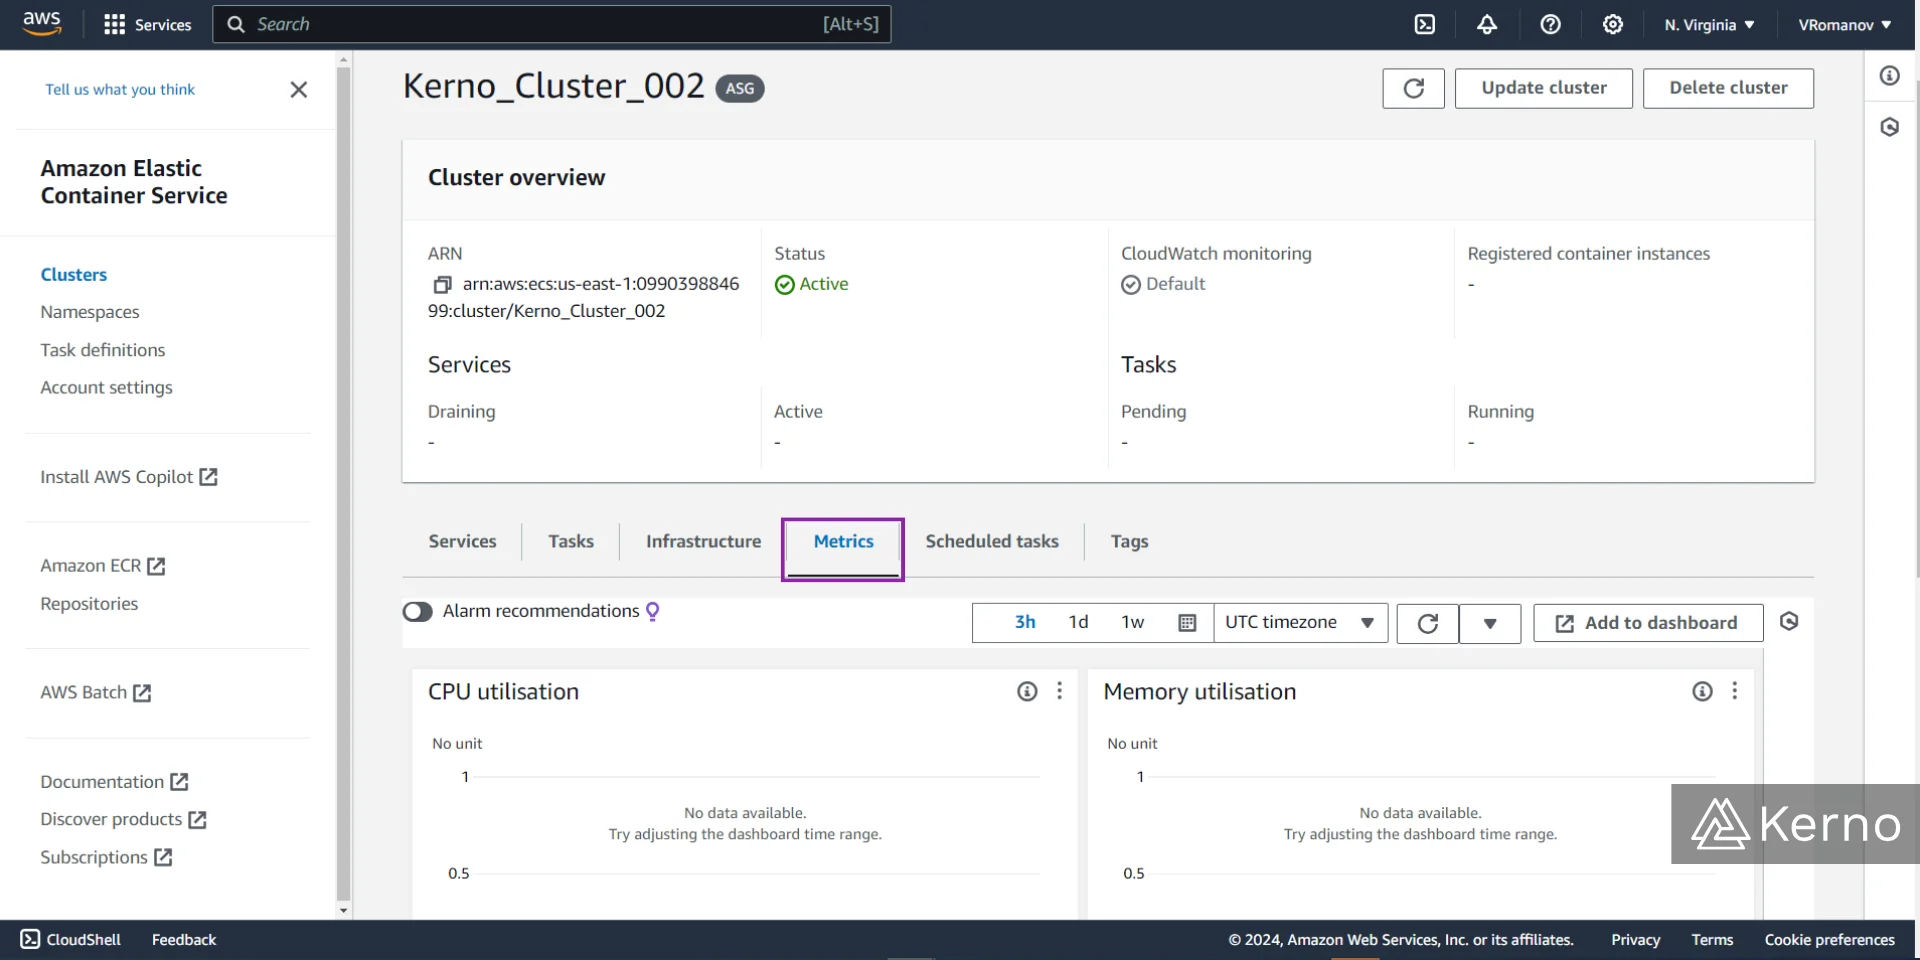The image size is (1920, 960).
Task: Click the sidebar scrollbar up arrow
Action: 344,59
